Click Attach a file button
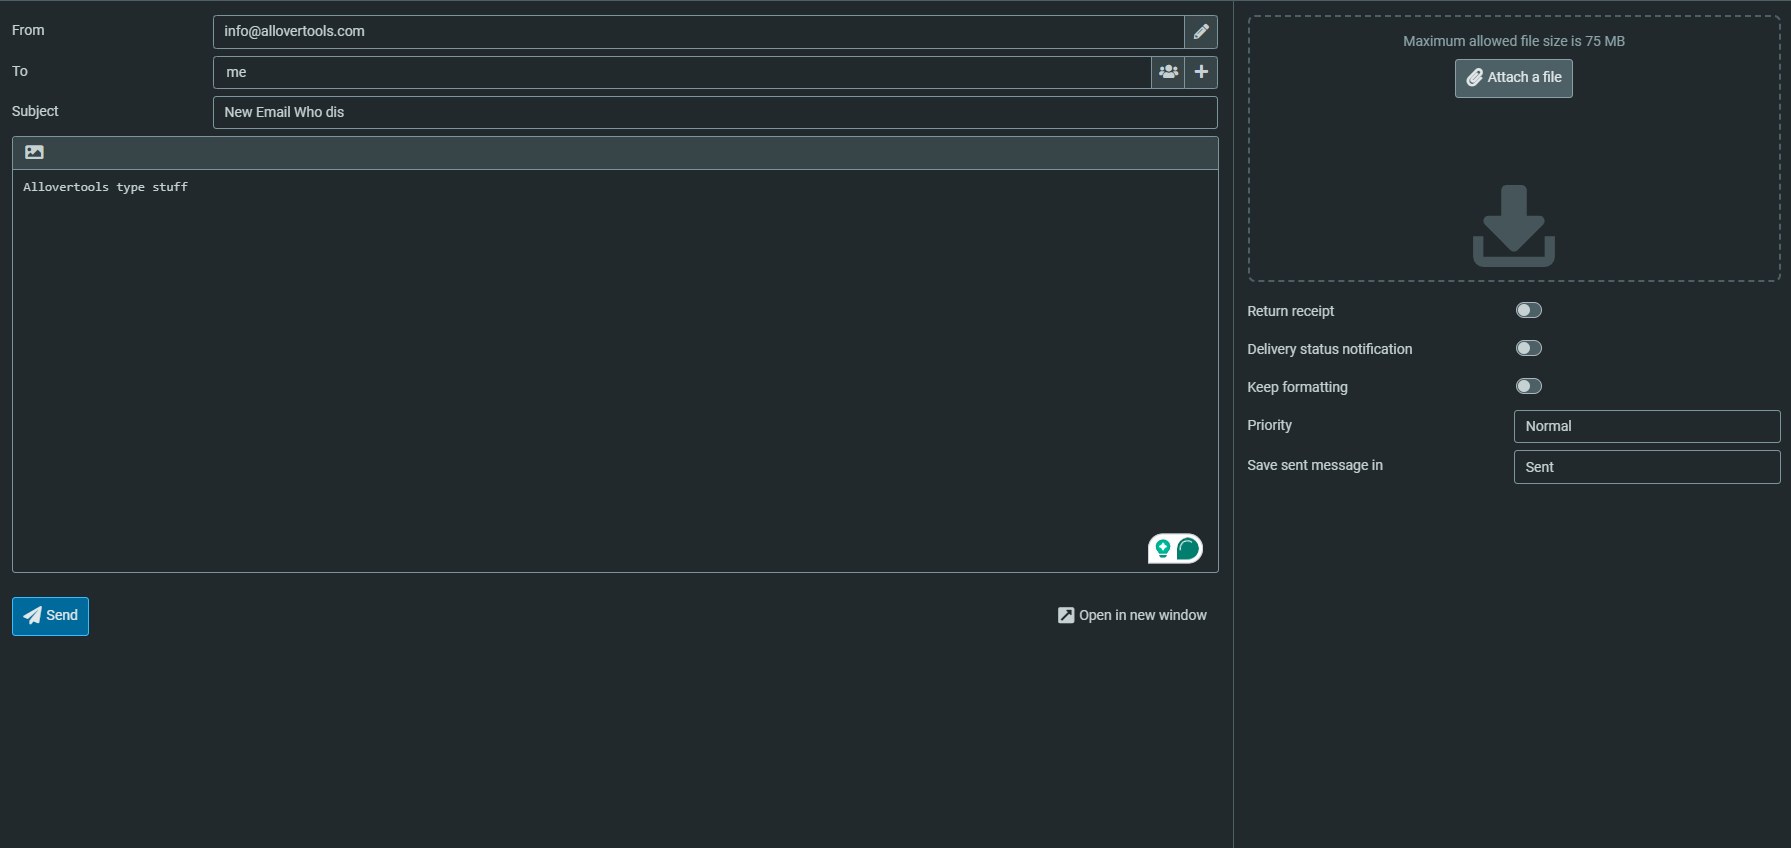1791x848 pixels. click(x=1513, y=78)
